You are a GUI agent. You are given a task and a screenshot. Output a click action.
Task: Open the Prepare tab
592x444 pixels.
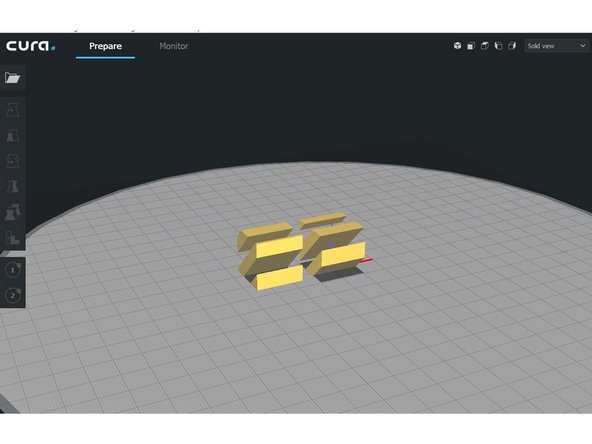[x=105, y=46]
